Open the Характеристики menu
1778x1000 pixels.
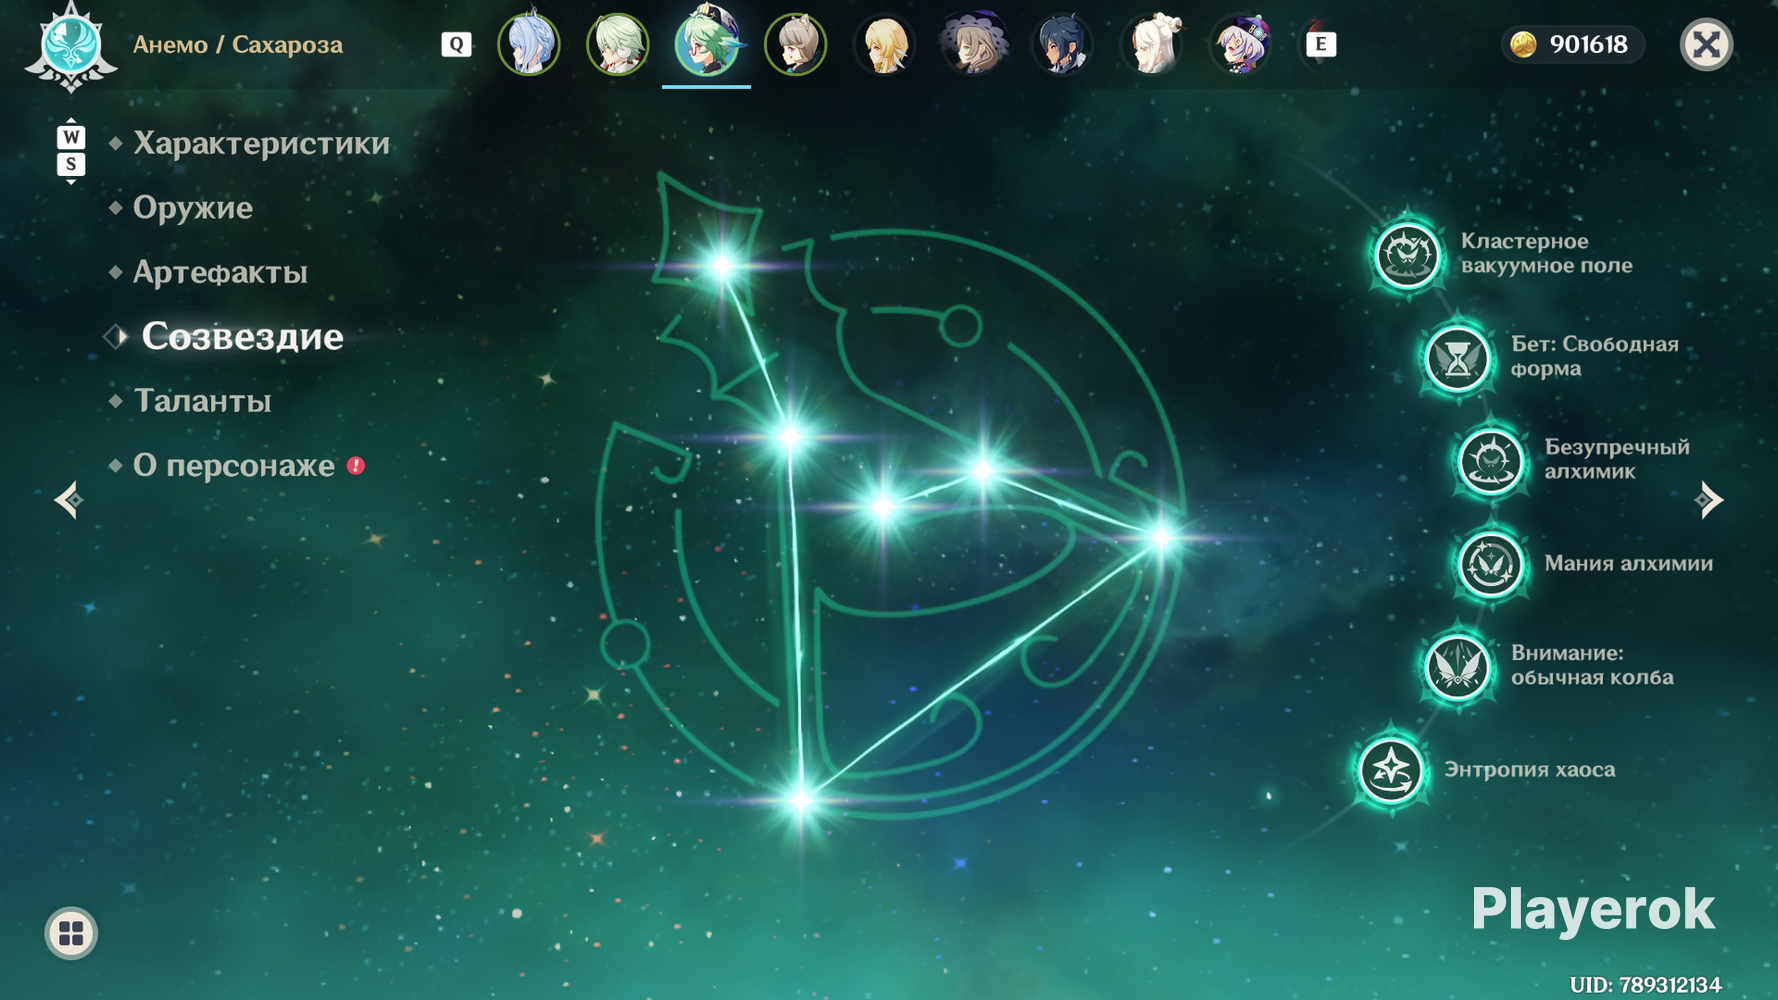point(261,143)
